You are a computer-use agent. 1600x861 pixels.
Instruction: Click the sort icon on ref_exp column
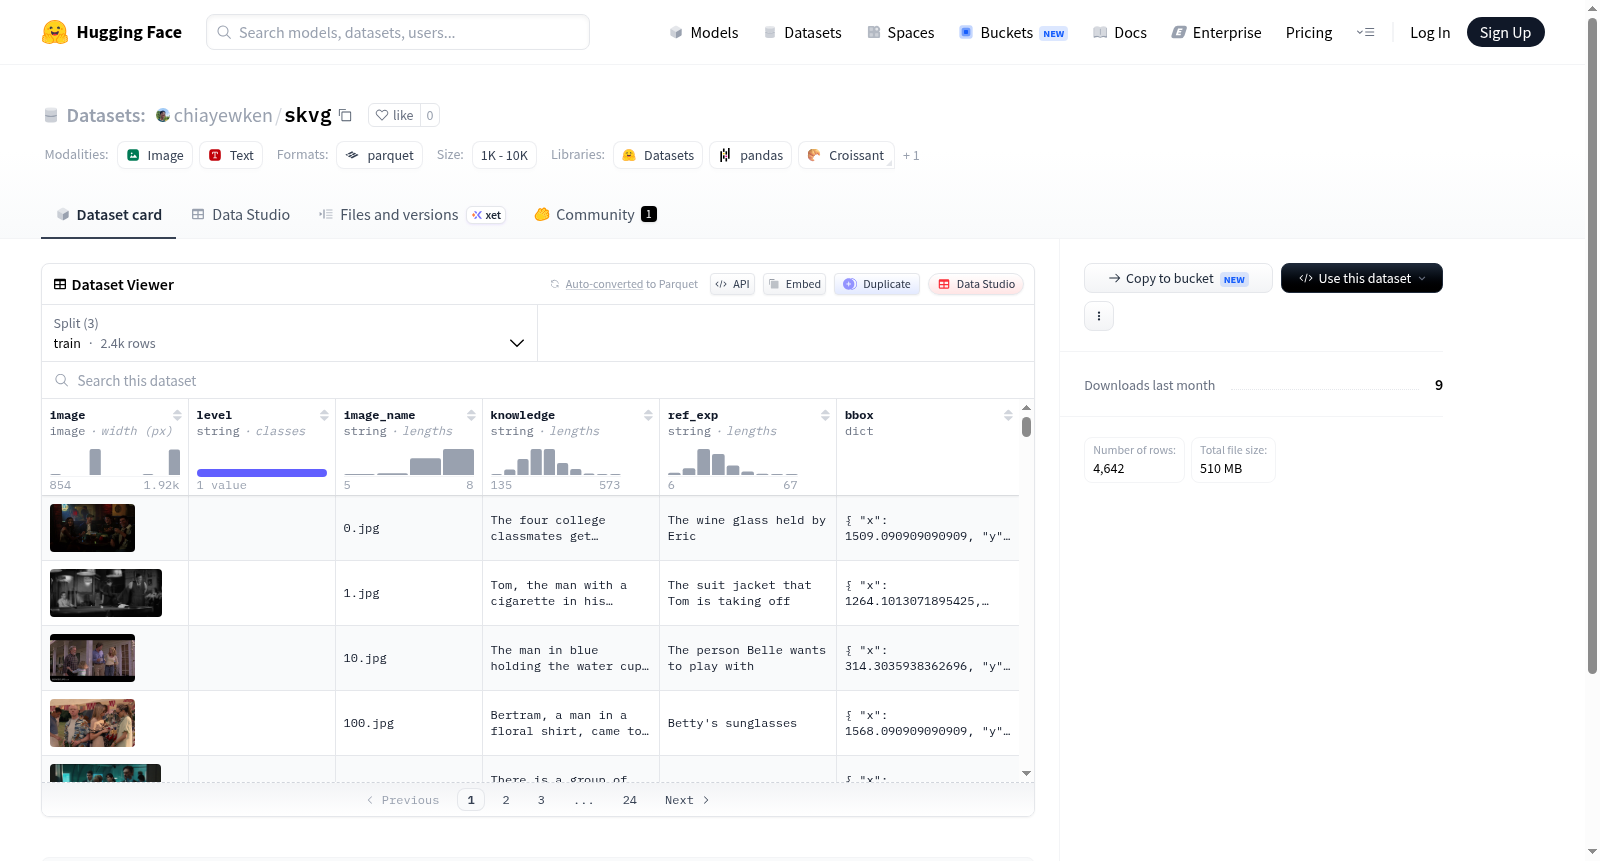point(825,415)
